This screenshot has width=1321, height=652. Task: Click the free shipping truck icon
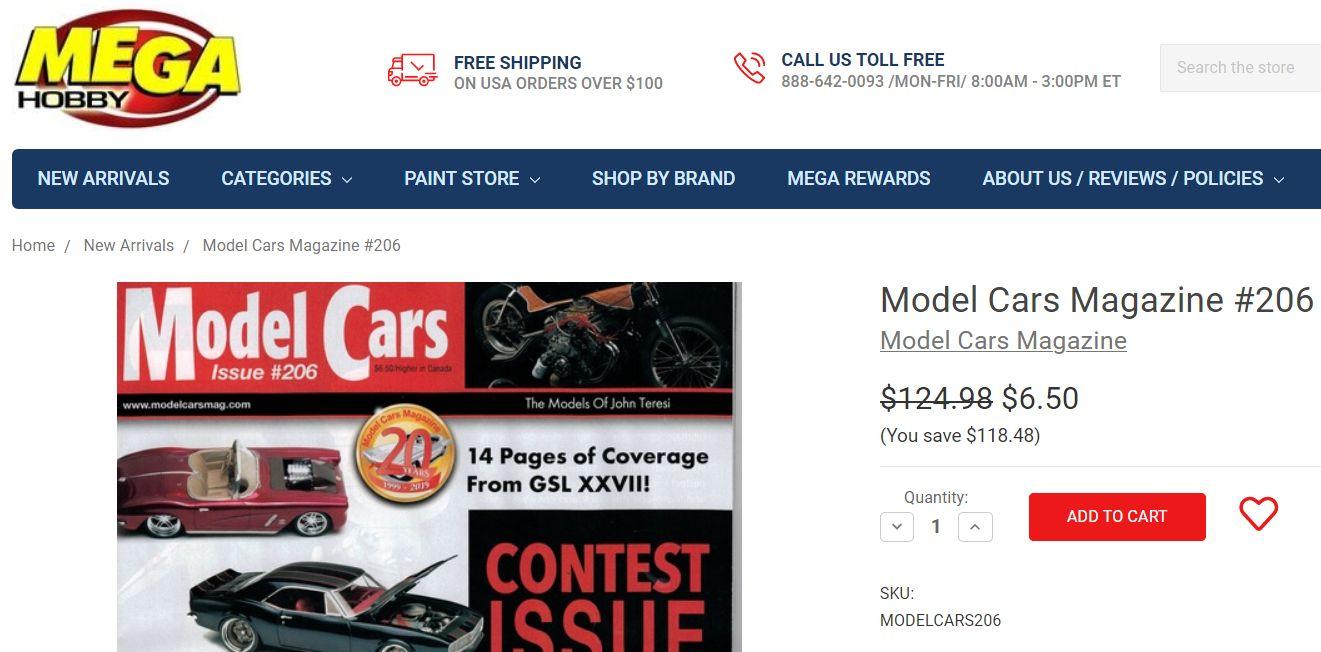pyautogui.click(x=413, y=70)
